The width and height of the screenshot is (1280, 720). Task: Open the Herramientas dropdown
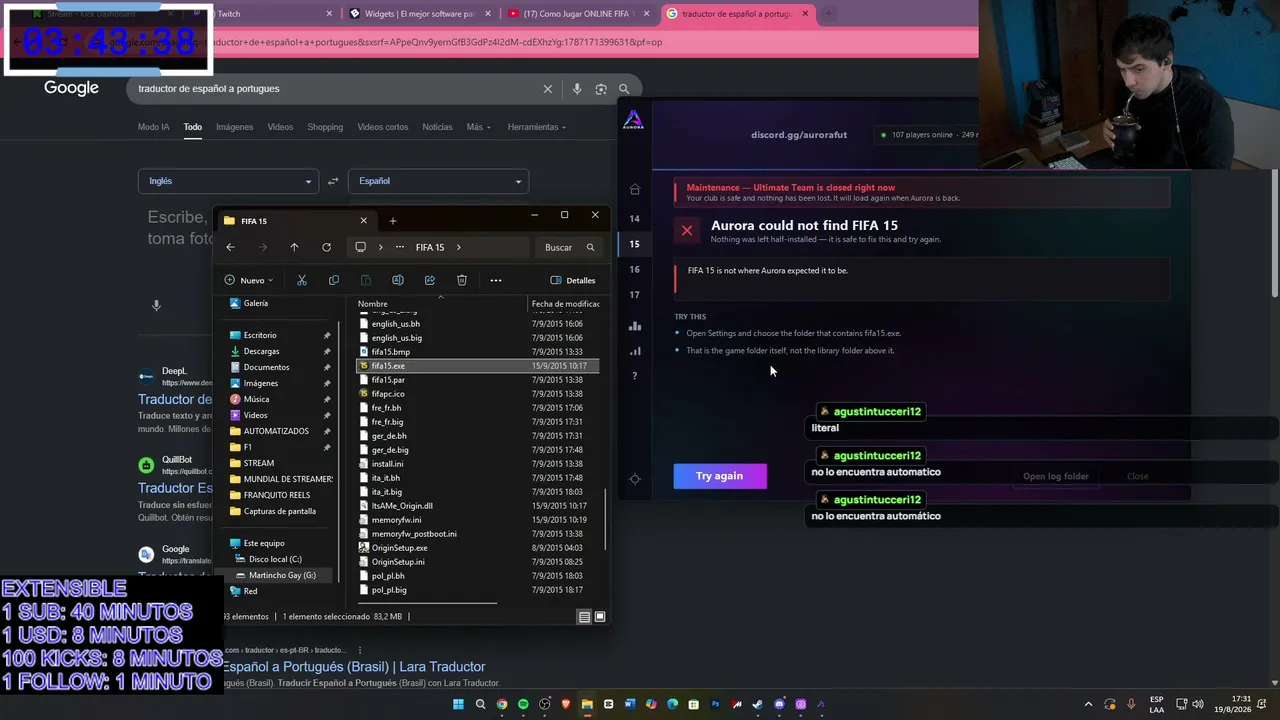(x=536, y=127)
